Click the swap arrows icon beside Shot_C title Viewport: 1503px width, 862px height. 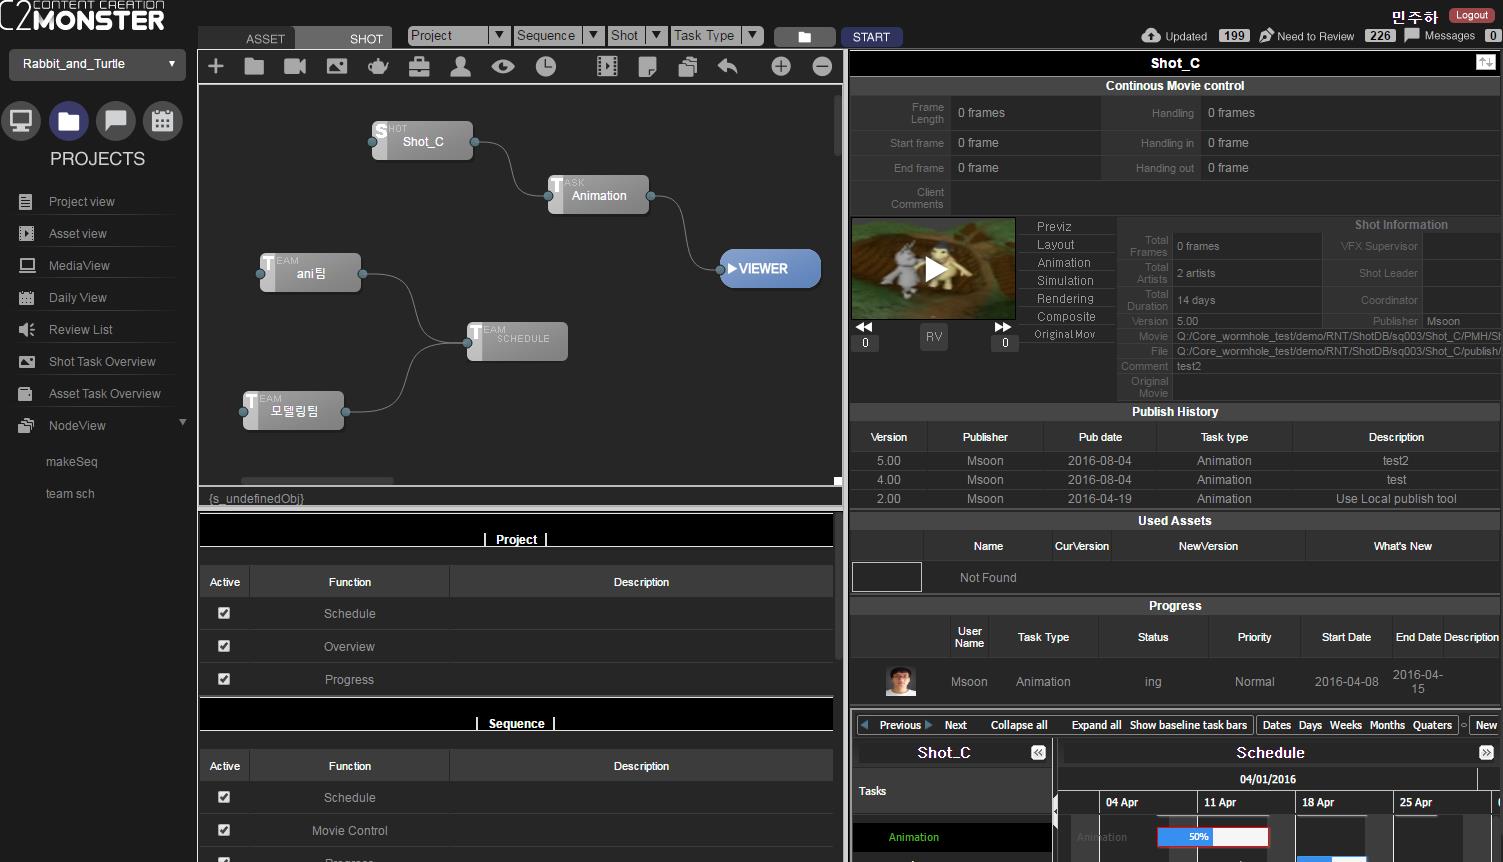tap(1486, 62)
